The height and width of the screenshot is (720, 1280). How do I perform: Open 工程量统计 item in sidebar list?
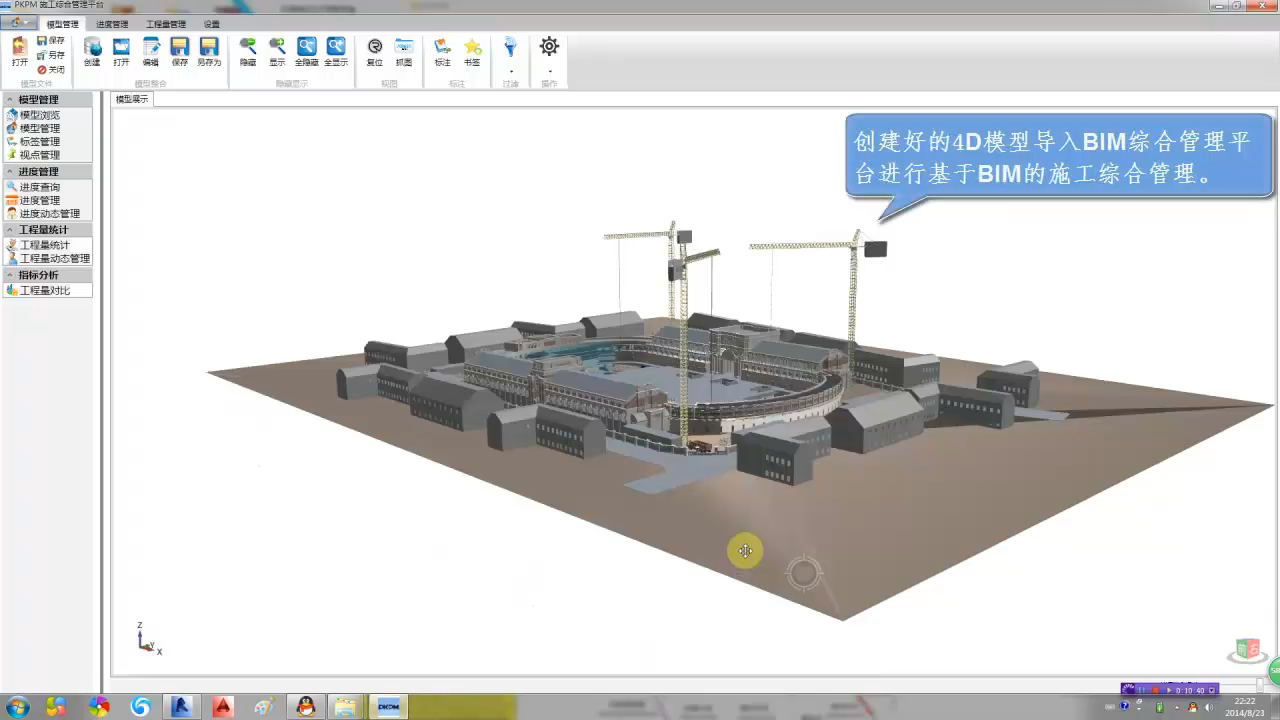[38, 245]
